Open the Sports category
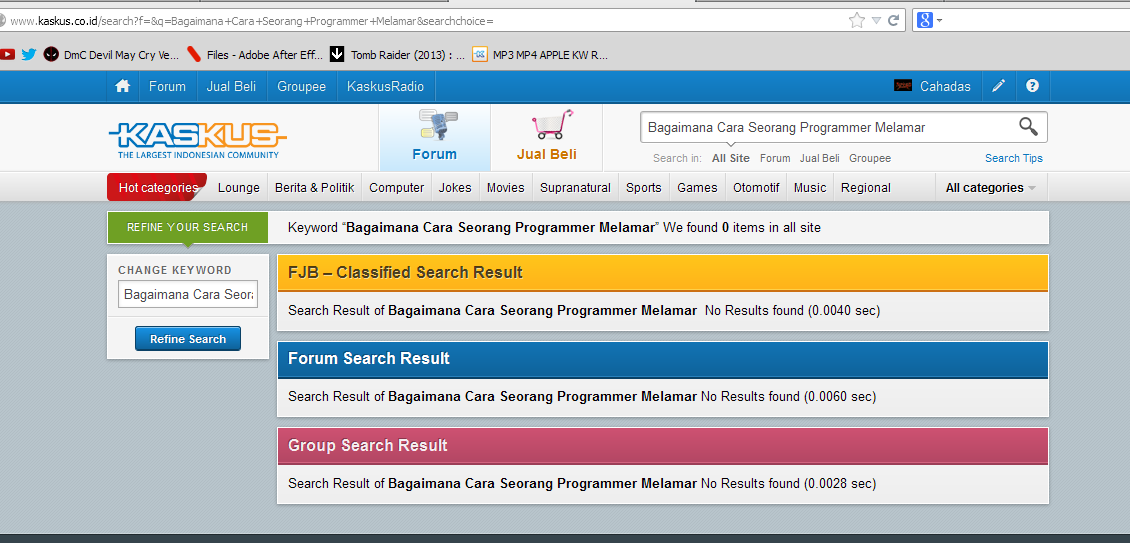 point(644,187)
